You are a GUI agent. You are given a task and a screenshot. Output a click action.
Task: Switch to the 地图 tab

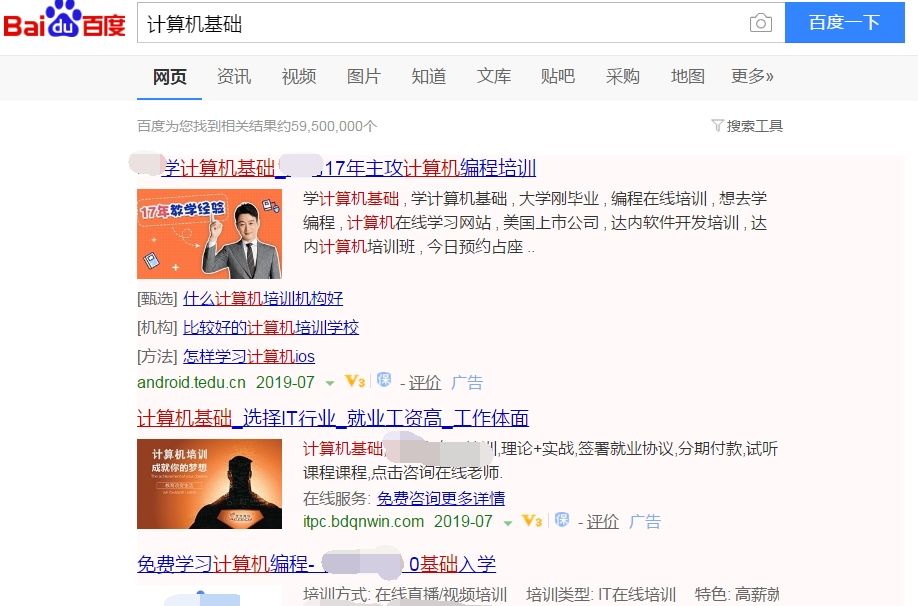tap(687, 76)
